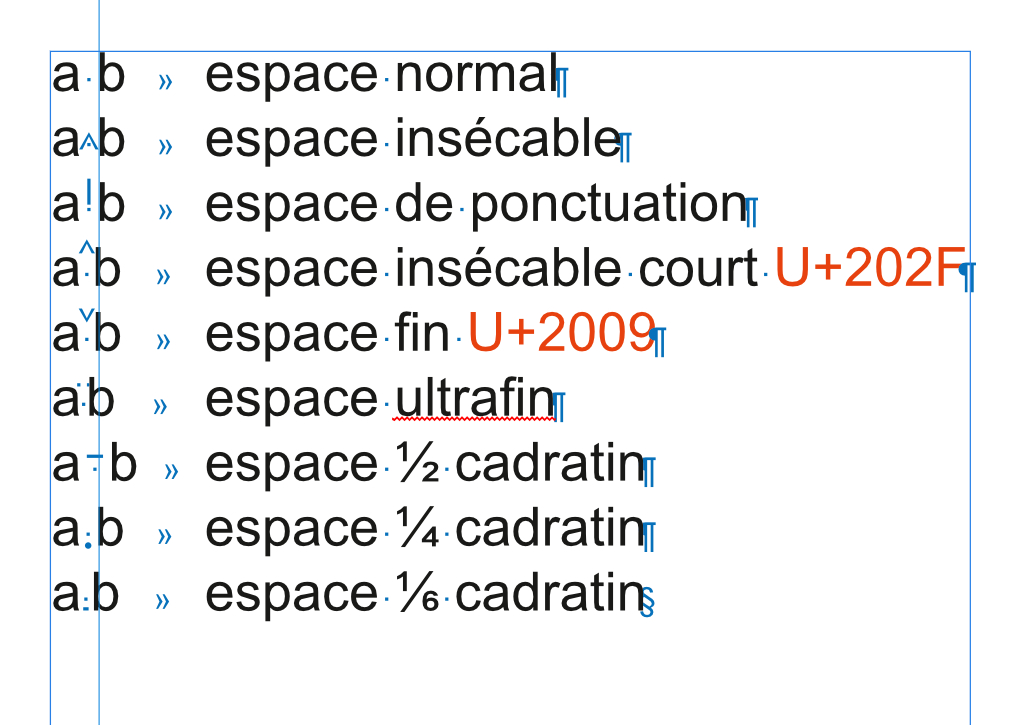1030x725 pixels.
Task: Click the ½ fraction glyph
Action: click(418, 463)
